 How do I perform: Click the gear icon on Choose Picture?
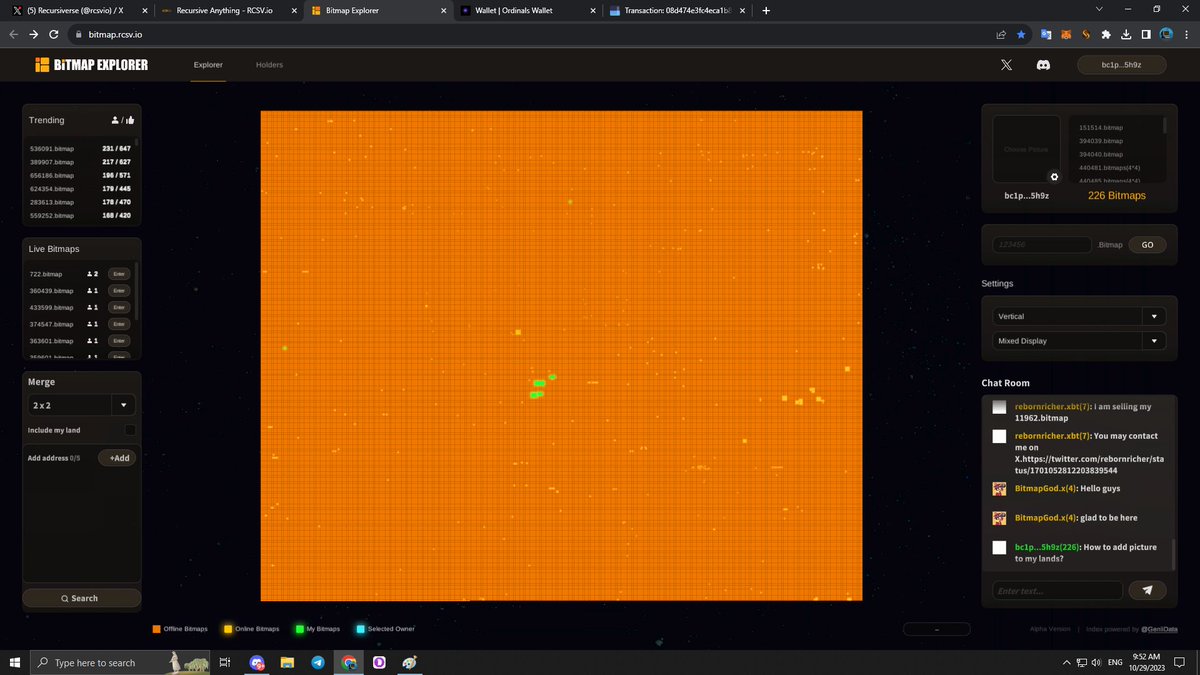(x=1054, y=176)
